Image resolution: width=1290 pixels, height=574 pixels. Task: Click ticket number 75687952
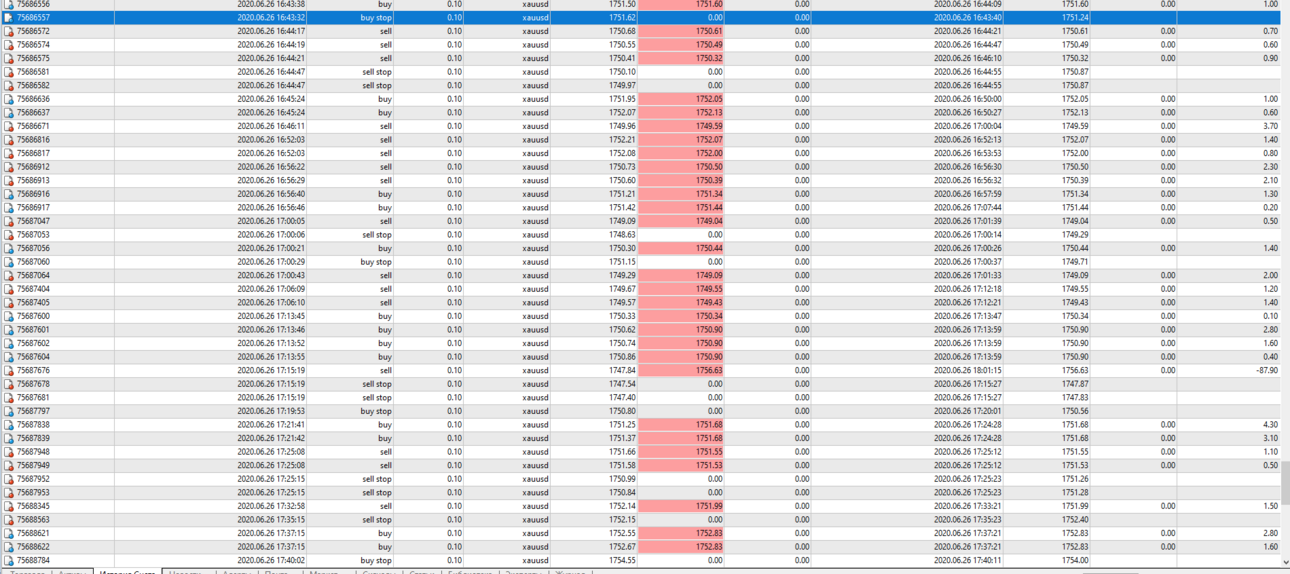tap(33, 479)
